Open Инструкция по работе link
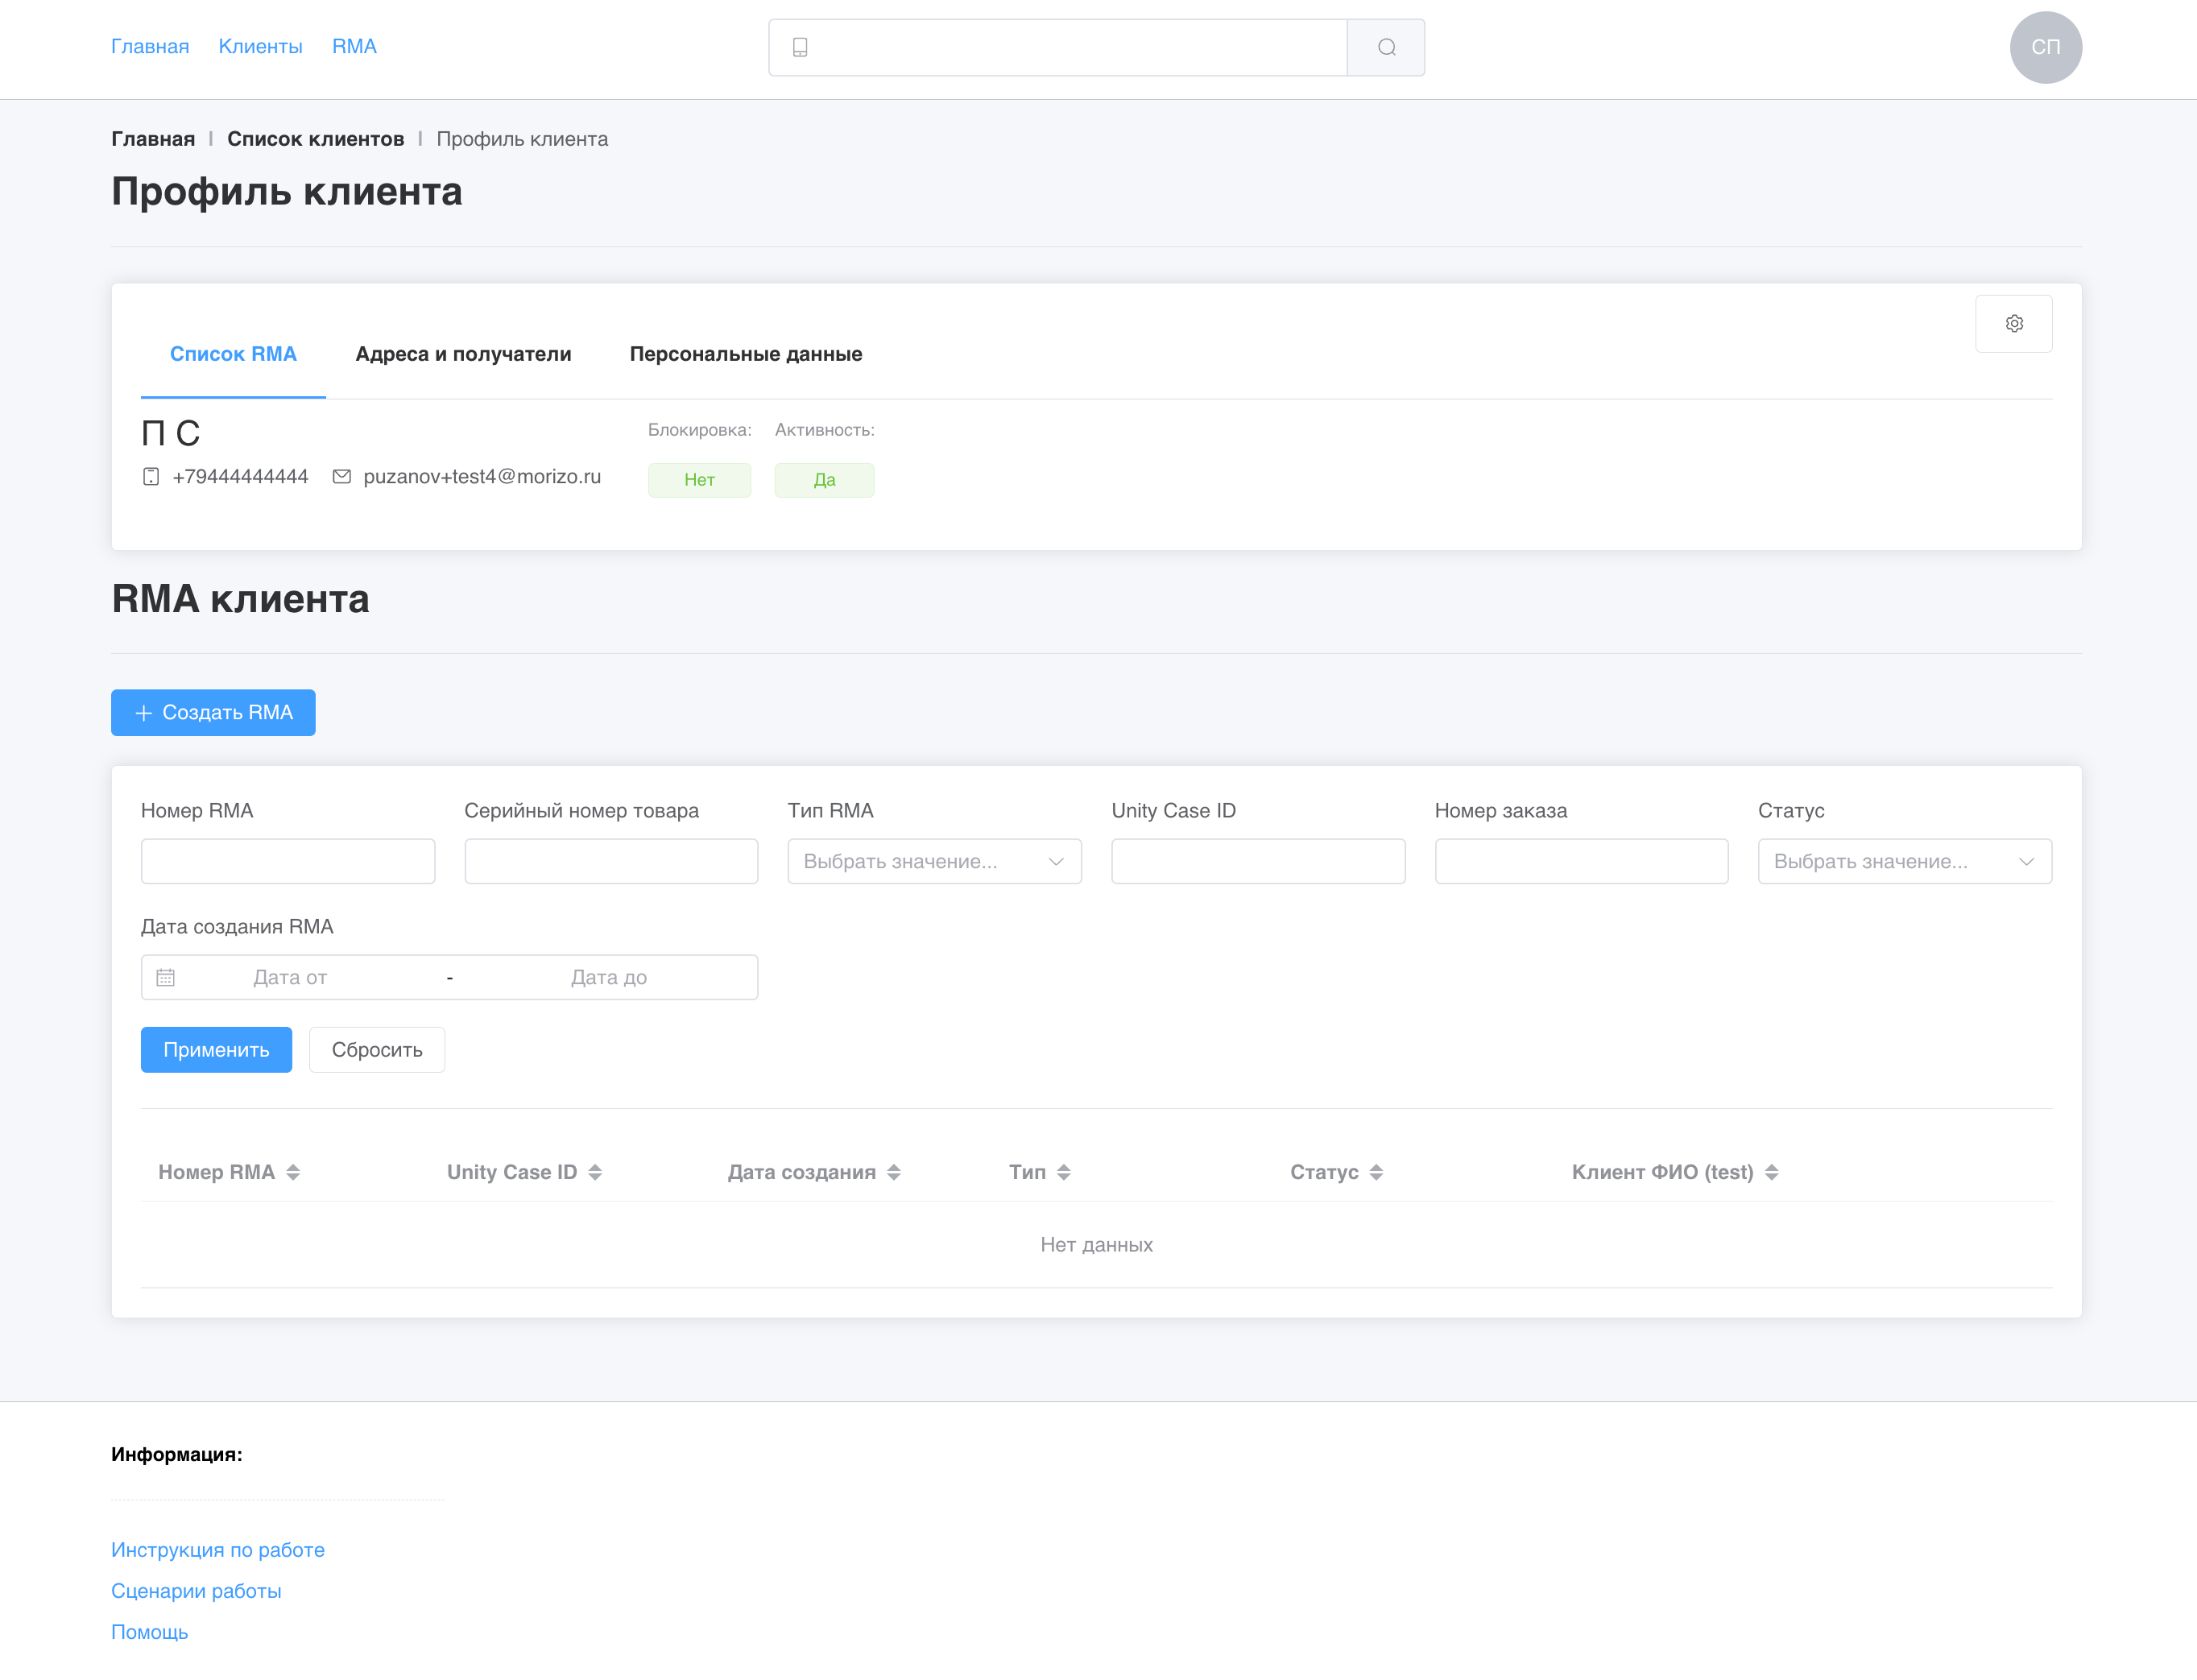The width and height of the screenshot is (2197, 1680). pos(218,1549)
